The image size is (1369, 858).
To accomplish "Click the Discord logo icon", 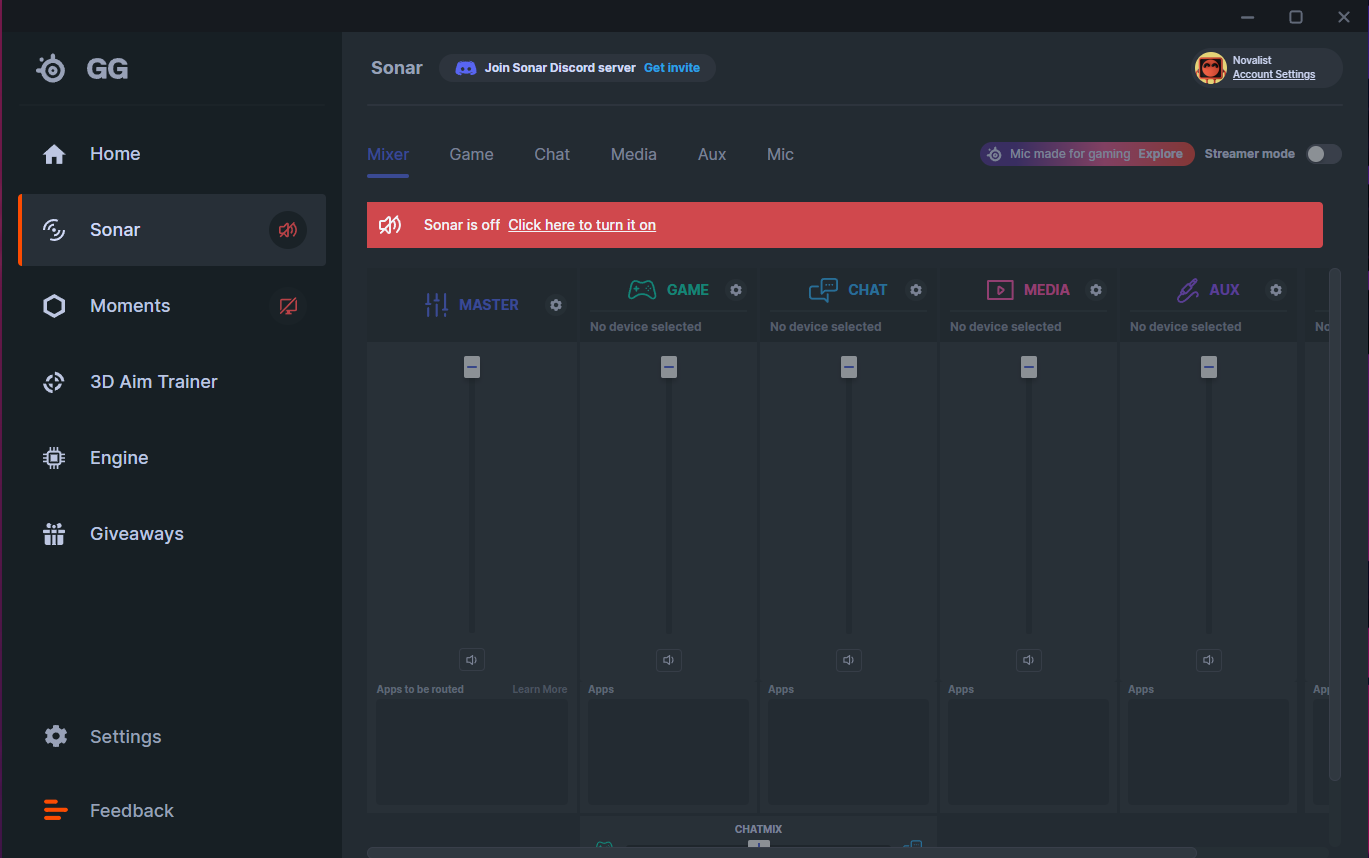I will coord(466,68).
